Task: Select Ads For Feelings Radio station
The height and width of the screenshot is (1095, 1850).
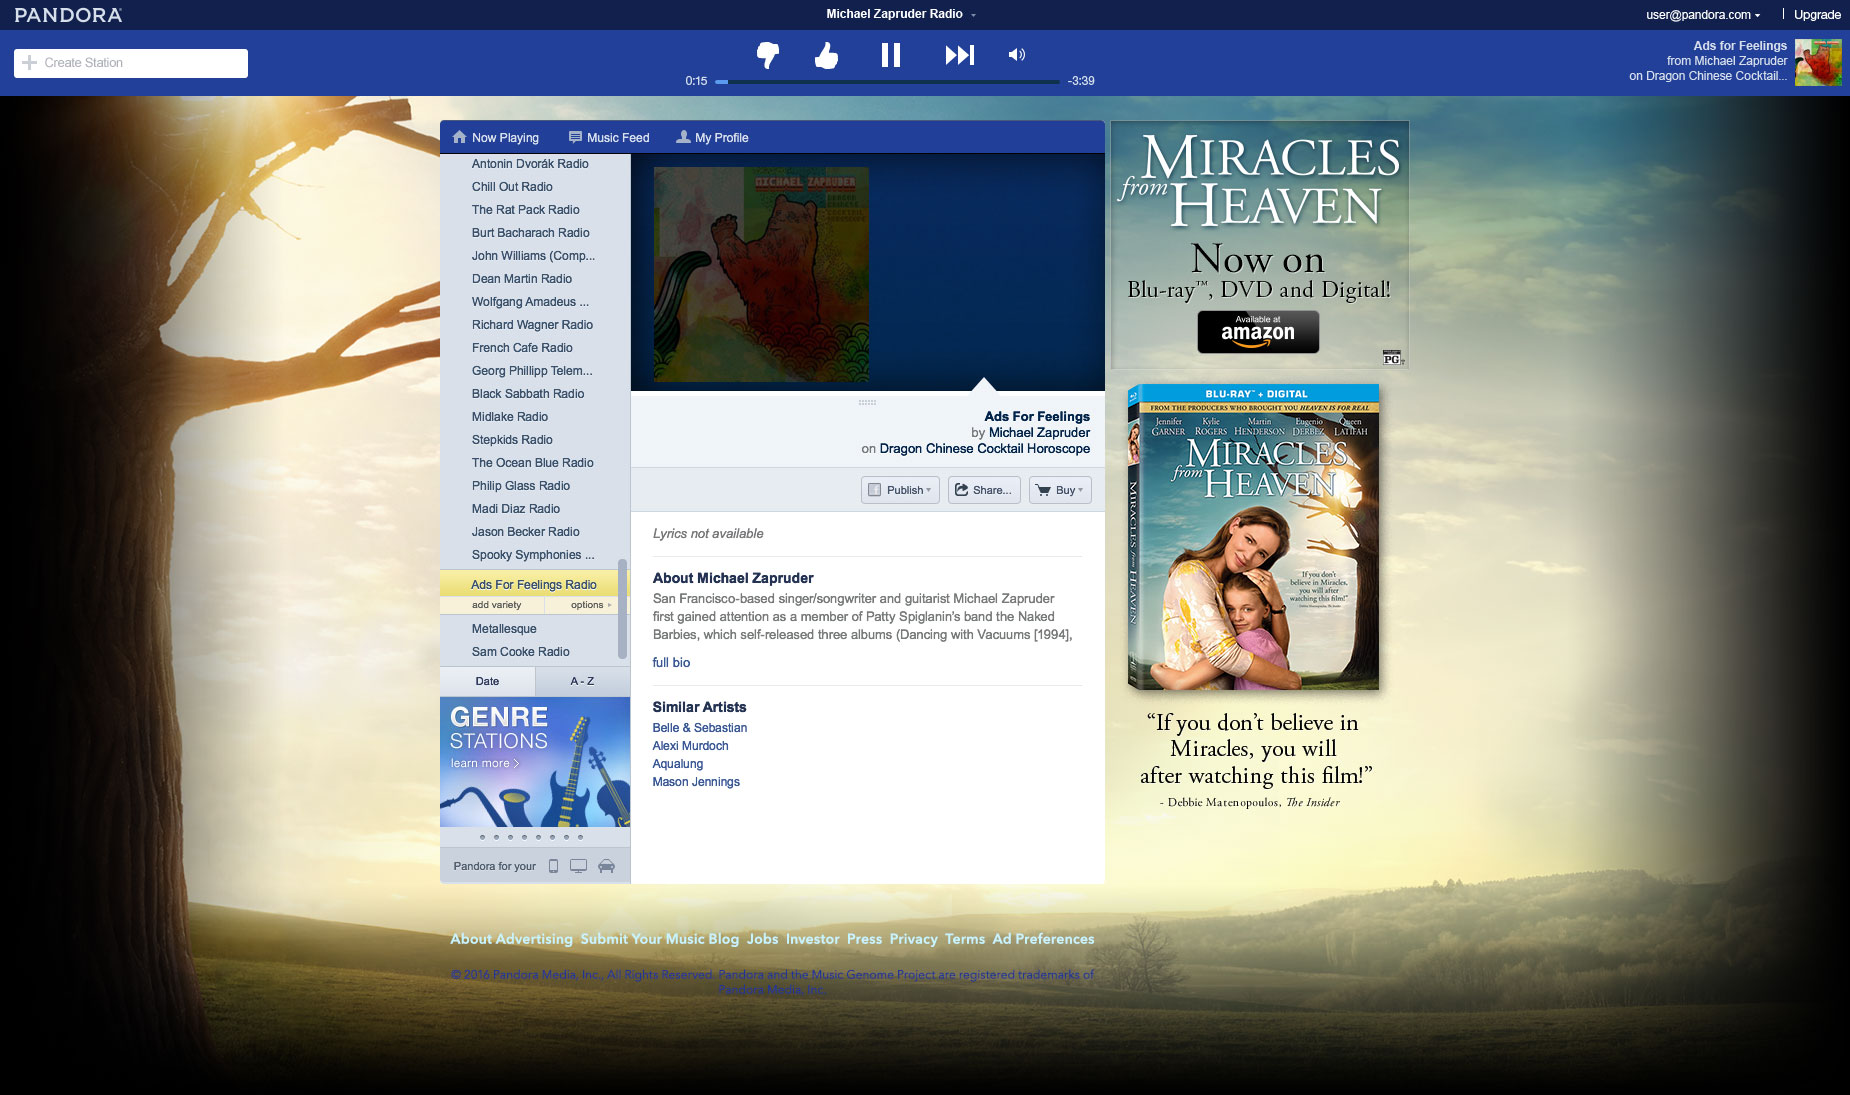Action: (534, 585)
